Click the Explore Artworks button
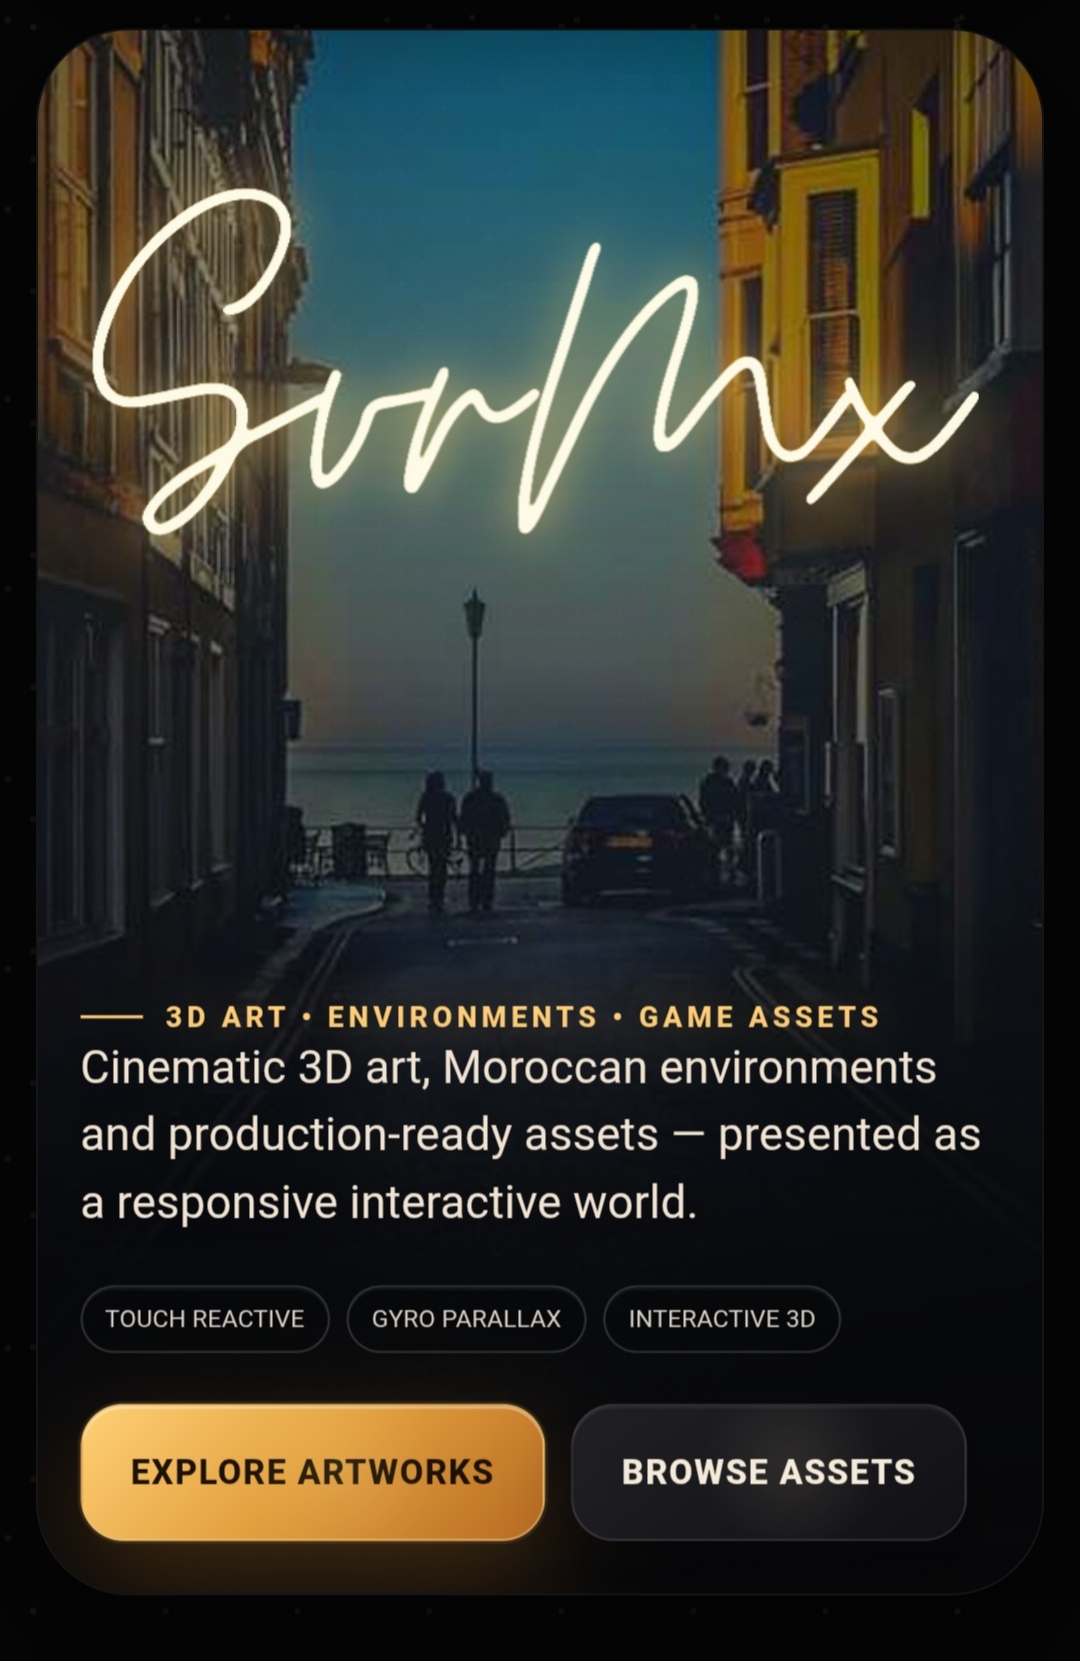The height and width of the screenshot is (1661, 1080). point(312,1471)
